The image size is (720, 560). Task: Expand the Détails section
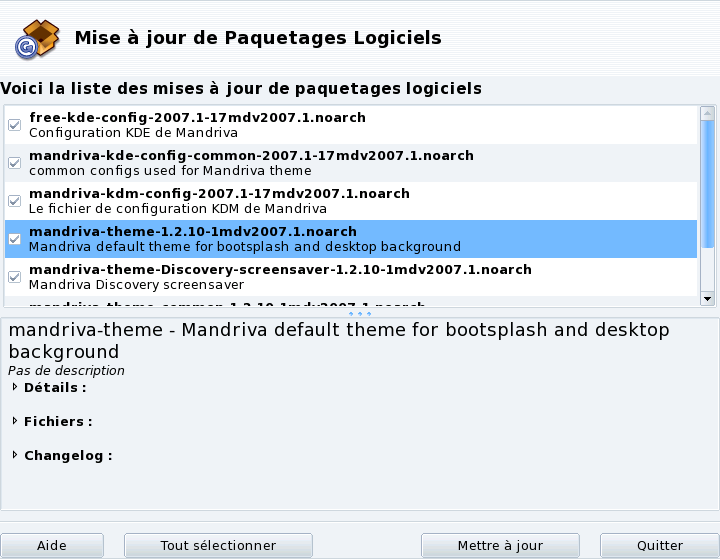[15, 387]
